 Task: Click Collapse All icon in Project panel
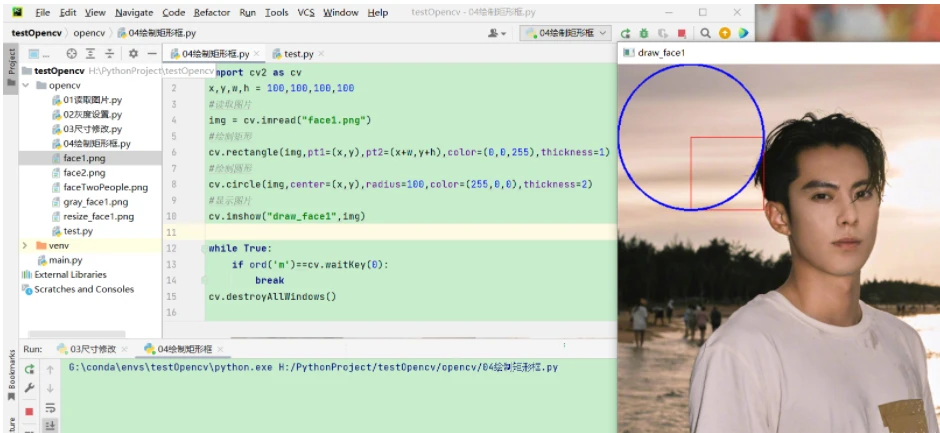(x=109, y=53)
